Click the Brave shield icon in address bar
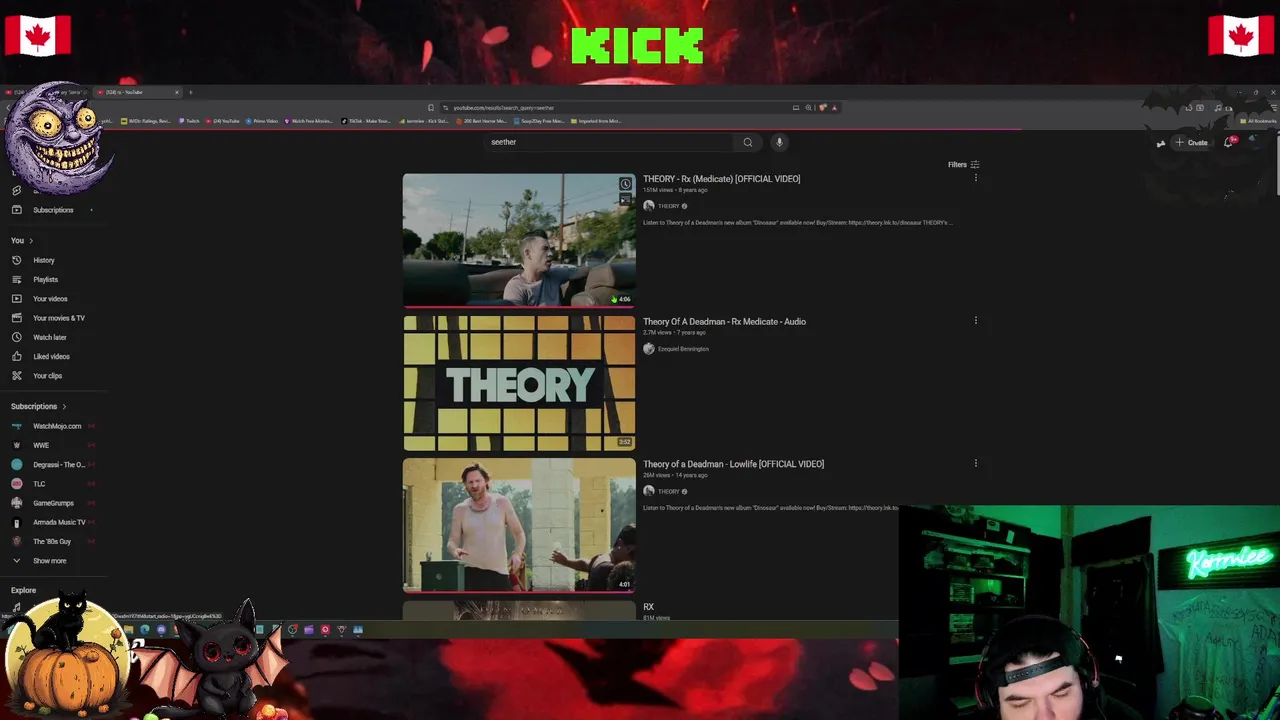This screenshot has height=720, width=1280. 822,108
